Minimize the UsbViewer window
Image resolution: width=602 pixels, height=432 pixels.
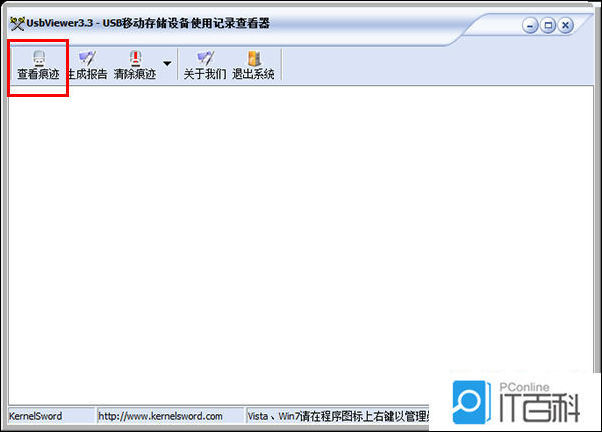click(530, 26)
